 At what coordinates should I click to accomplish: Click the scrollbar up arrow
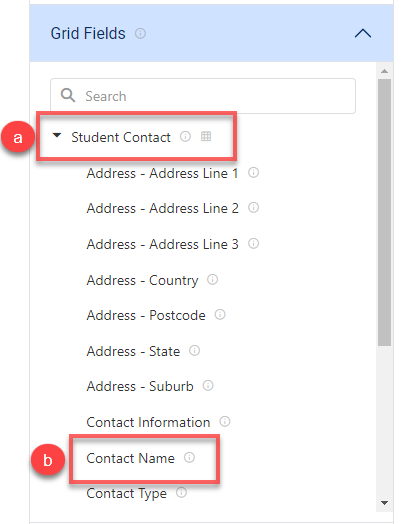(x=384, y=71)
